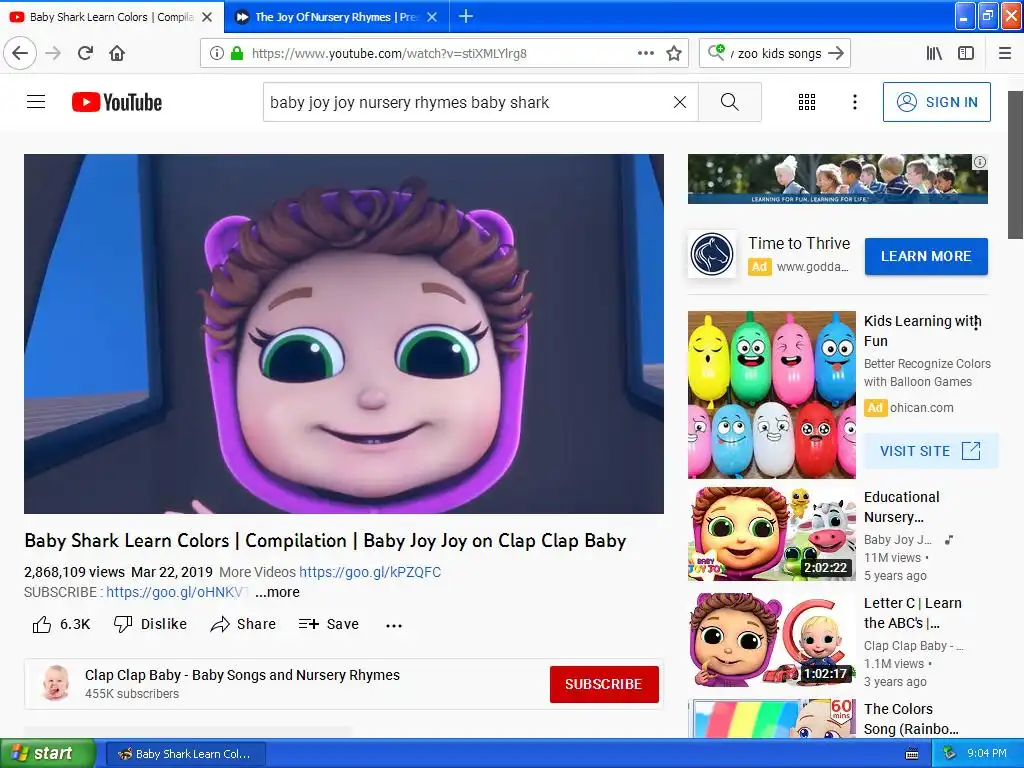
Task: Click the Dislike thumbs down button
Action: click(x=150, y=624)
